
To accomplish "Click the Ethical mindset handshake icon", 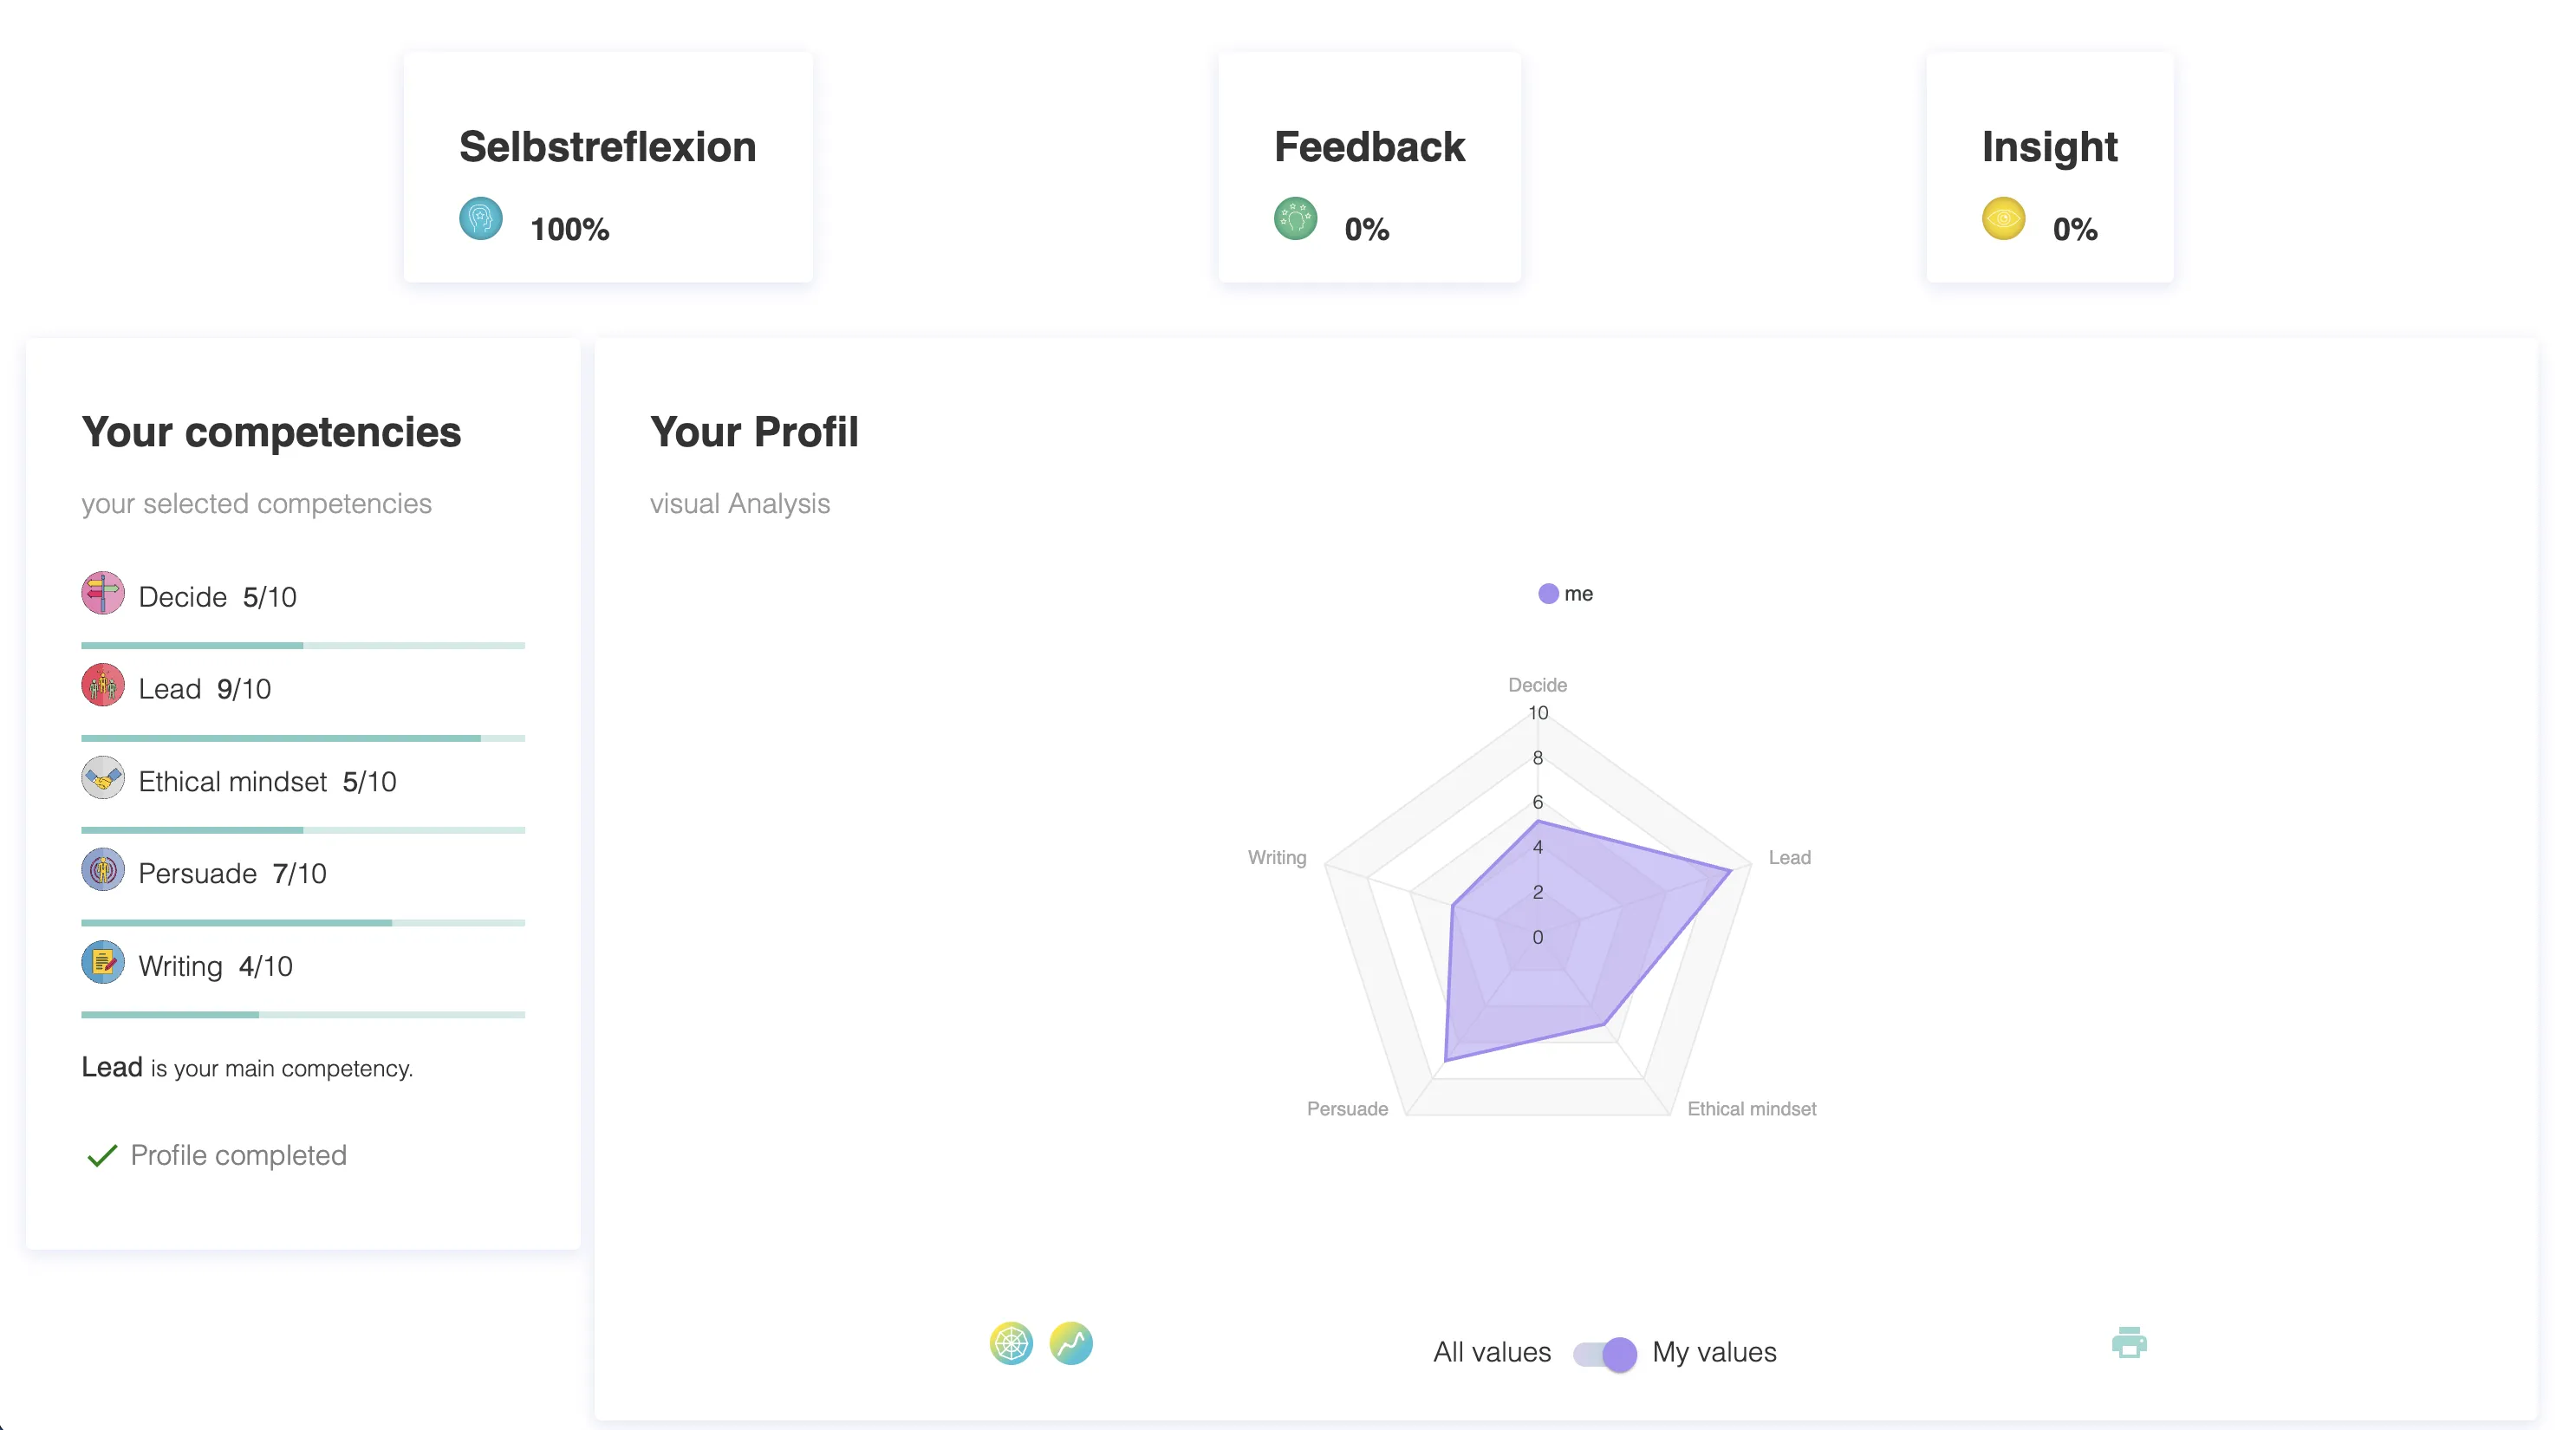I will point(102,778).
